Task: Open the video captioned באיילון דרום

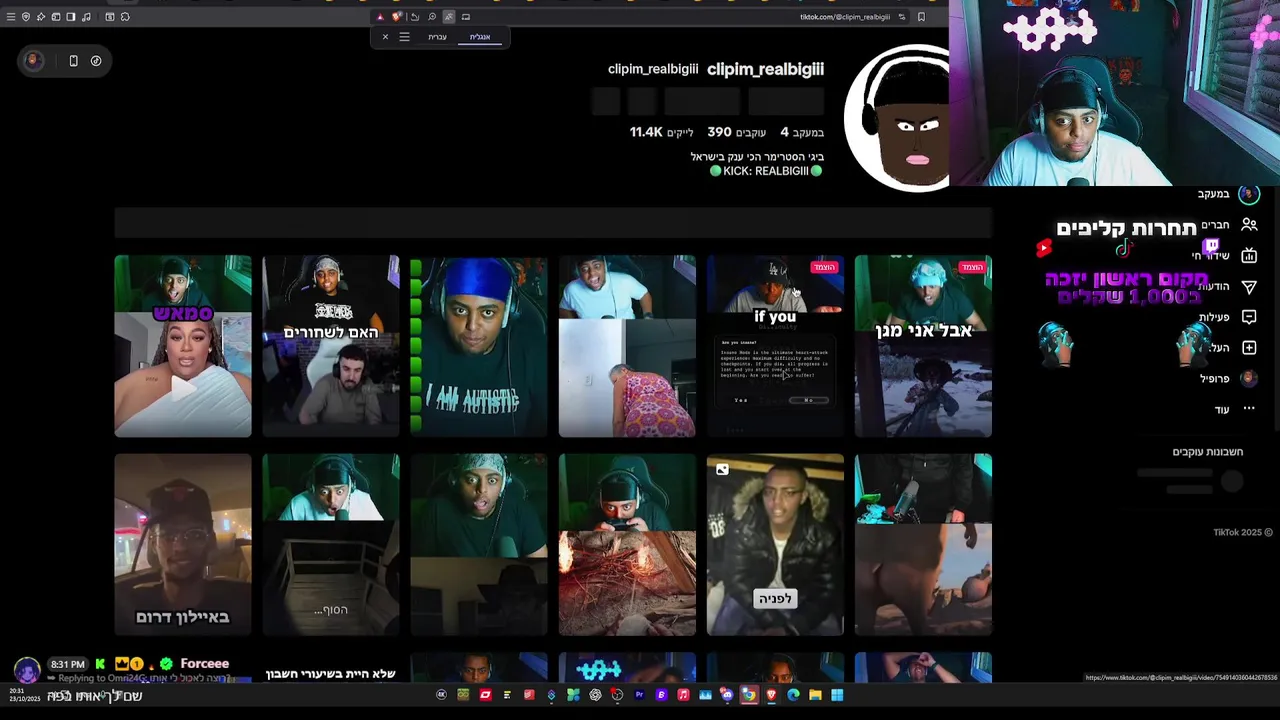Action: [x=183, y=545]
